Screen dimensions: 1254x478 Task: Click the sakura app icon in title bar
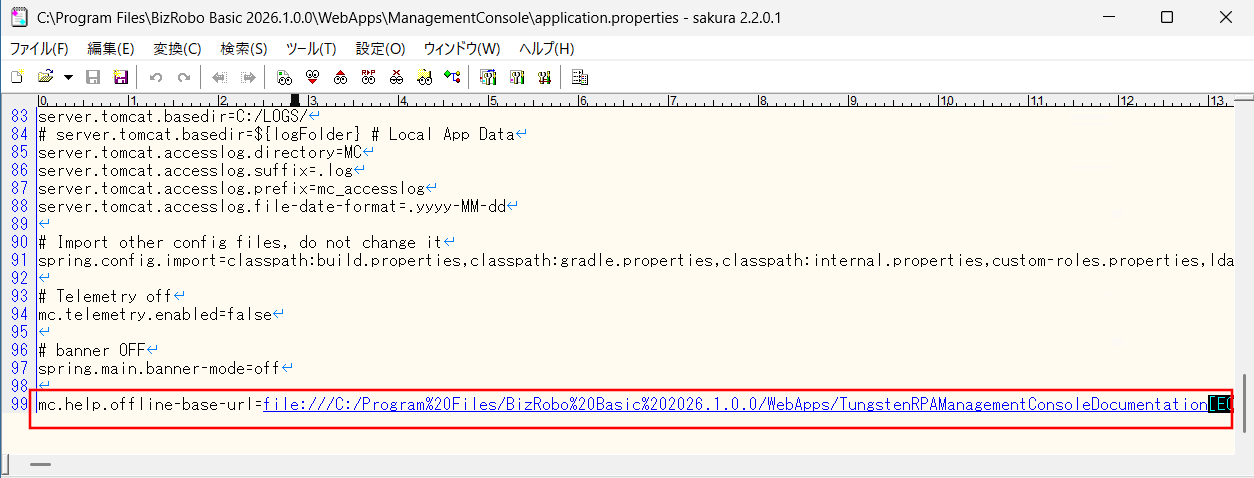point(18,17)
